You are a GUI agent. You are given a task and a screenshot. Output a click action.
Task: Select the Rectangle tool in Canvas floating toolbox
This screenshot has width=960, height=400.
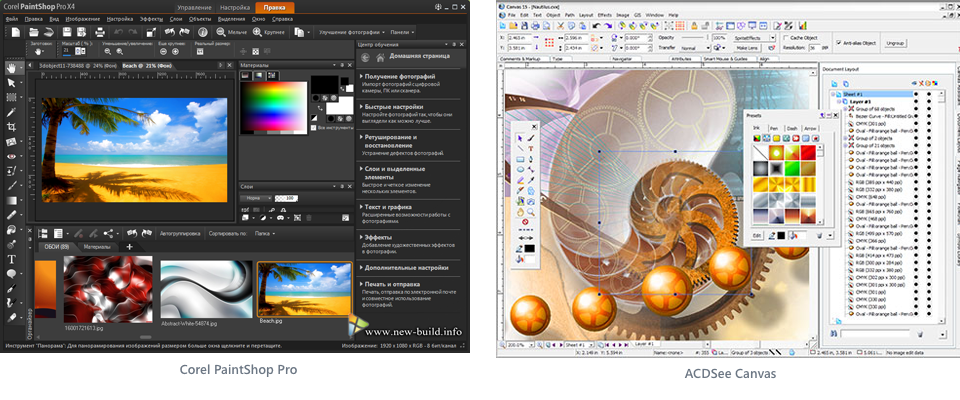pos(520,159)
